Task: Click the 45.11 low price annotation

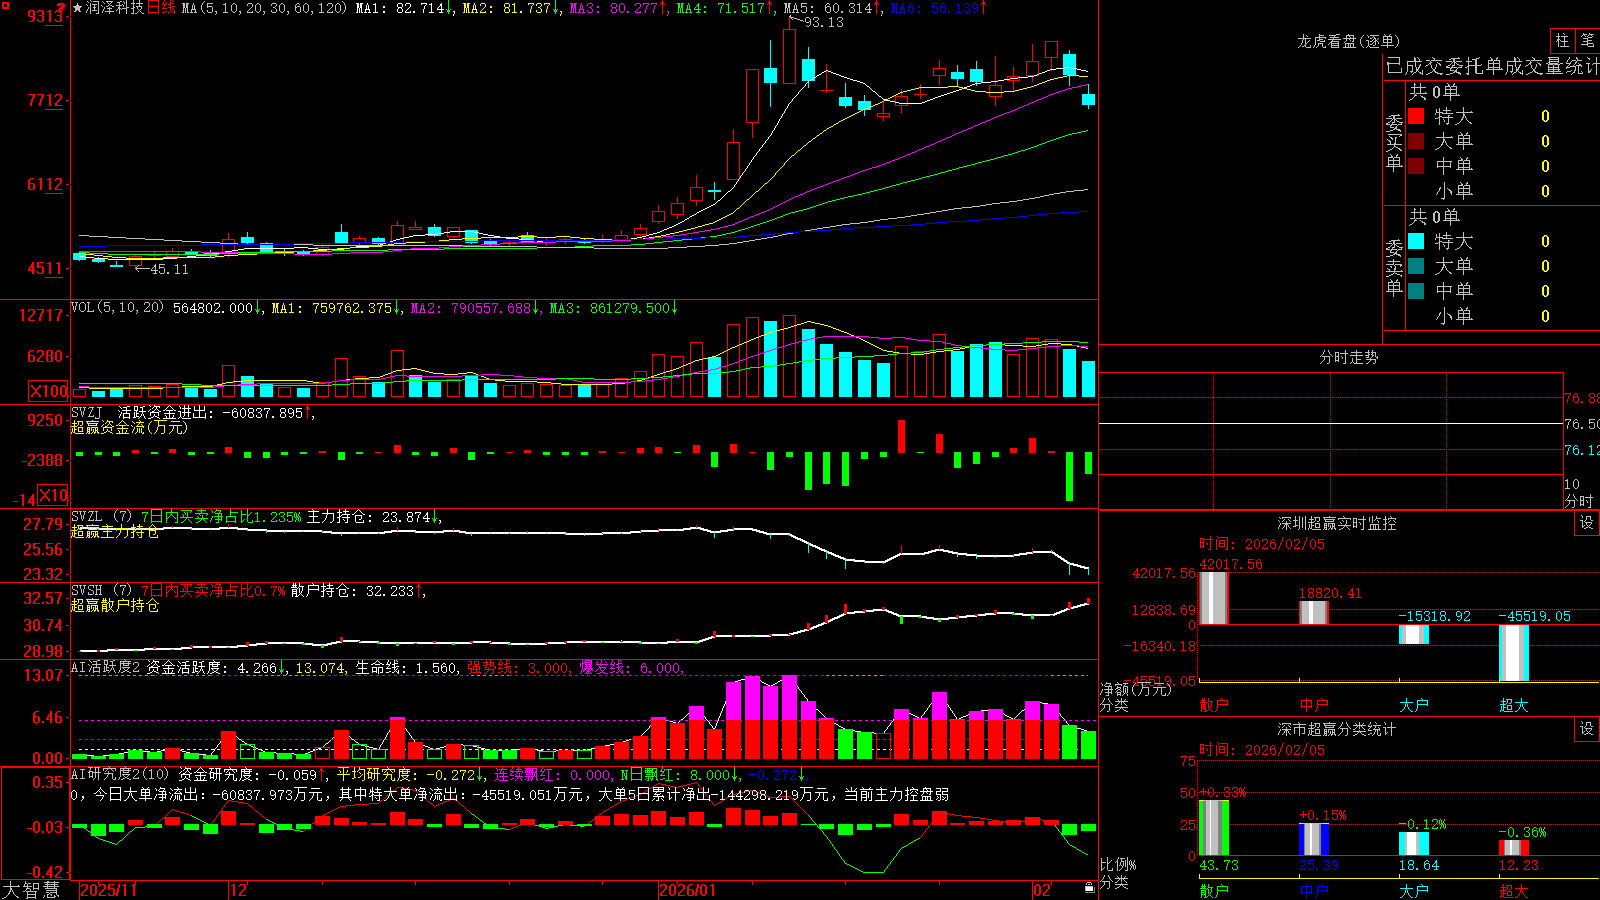Action: pos(169,269)
